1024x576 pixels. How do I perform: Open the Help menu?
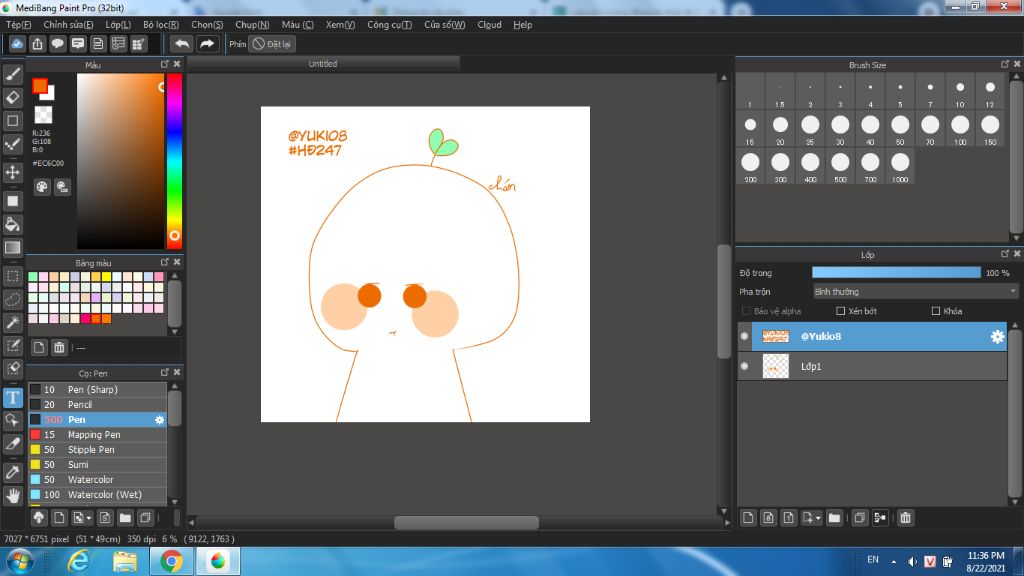point(522,24)
